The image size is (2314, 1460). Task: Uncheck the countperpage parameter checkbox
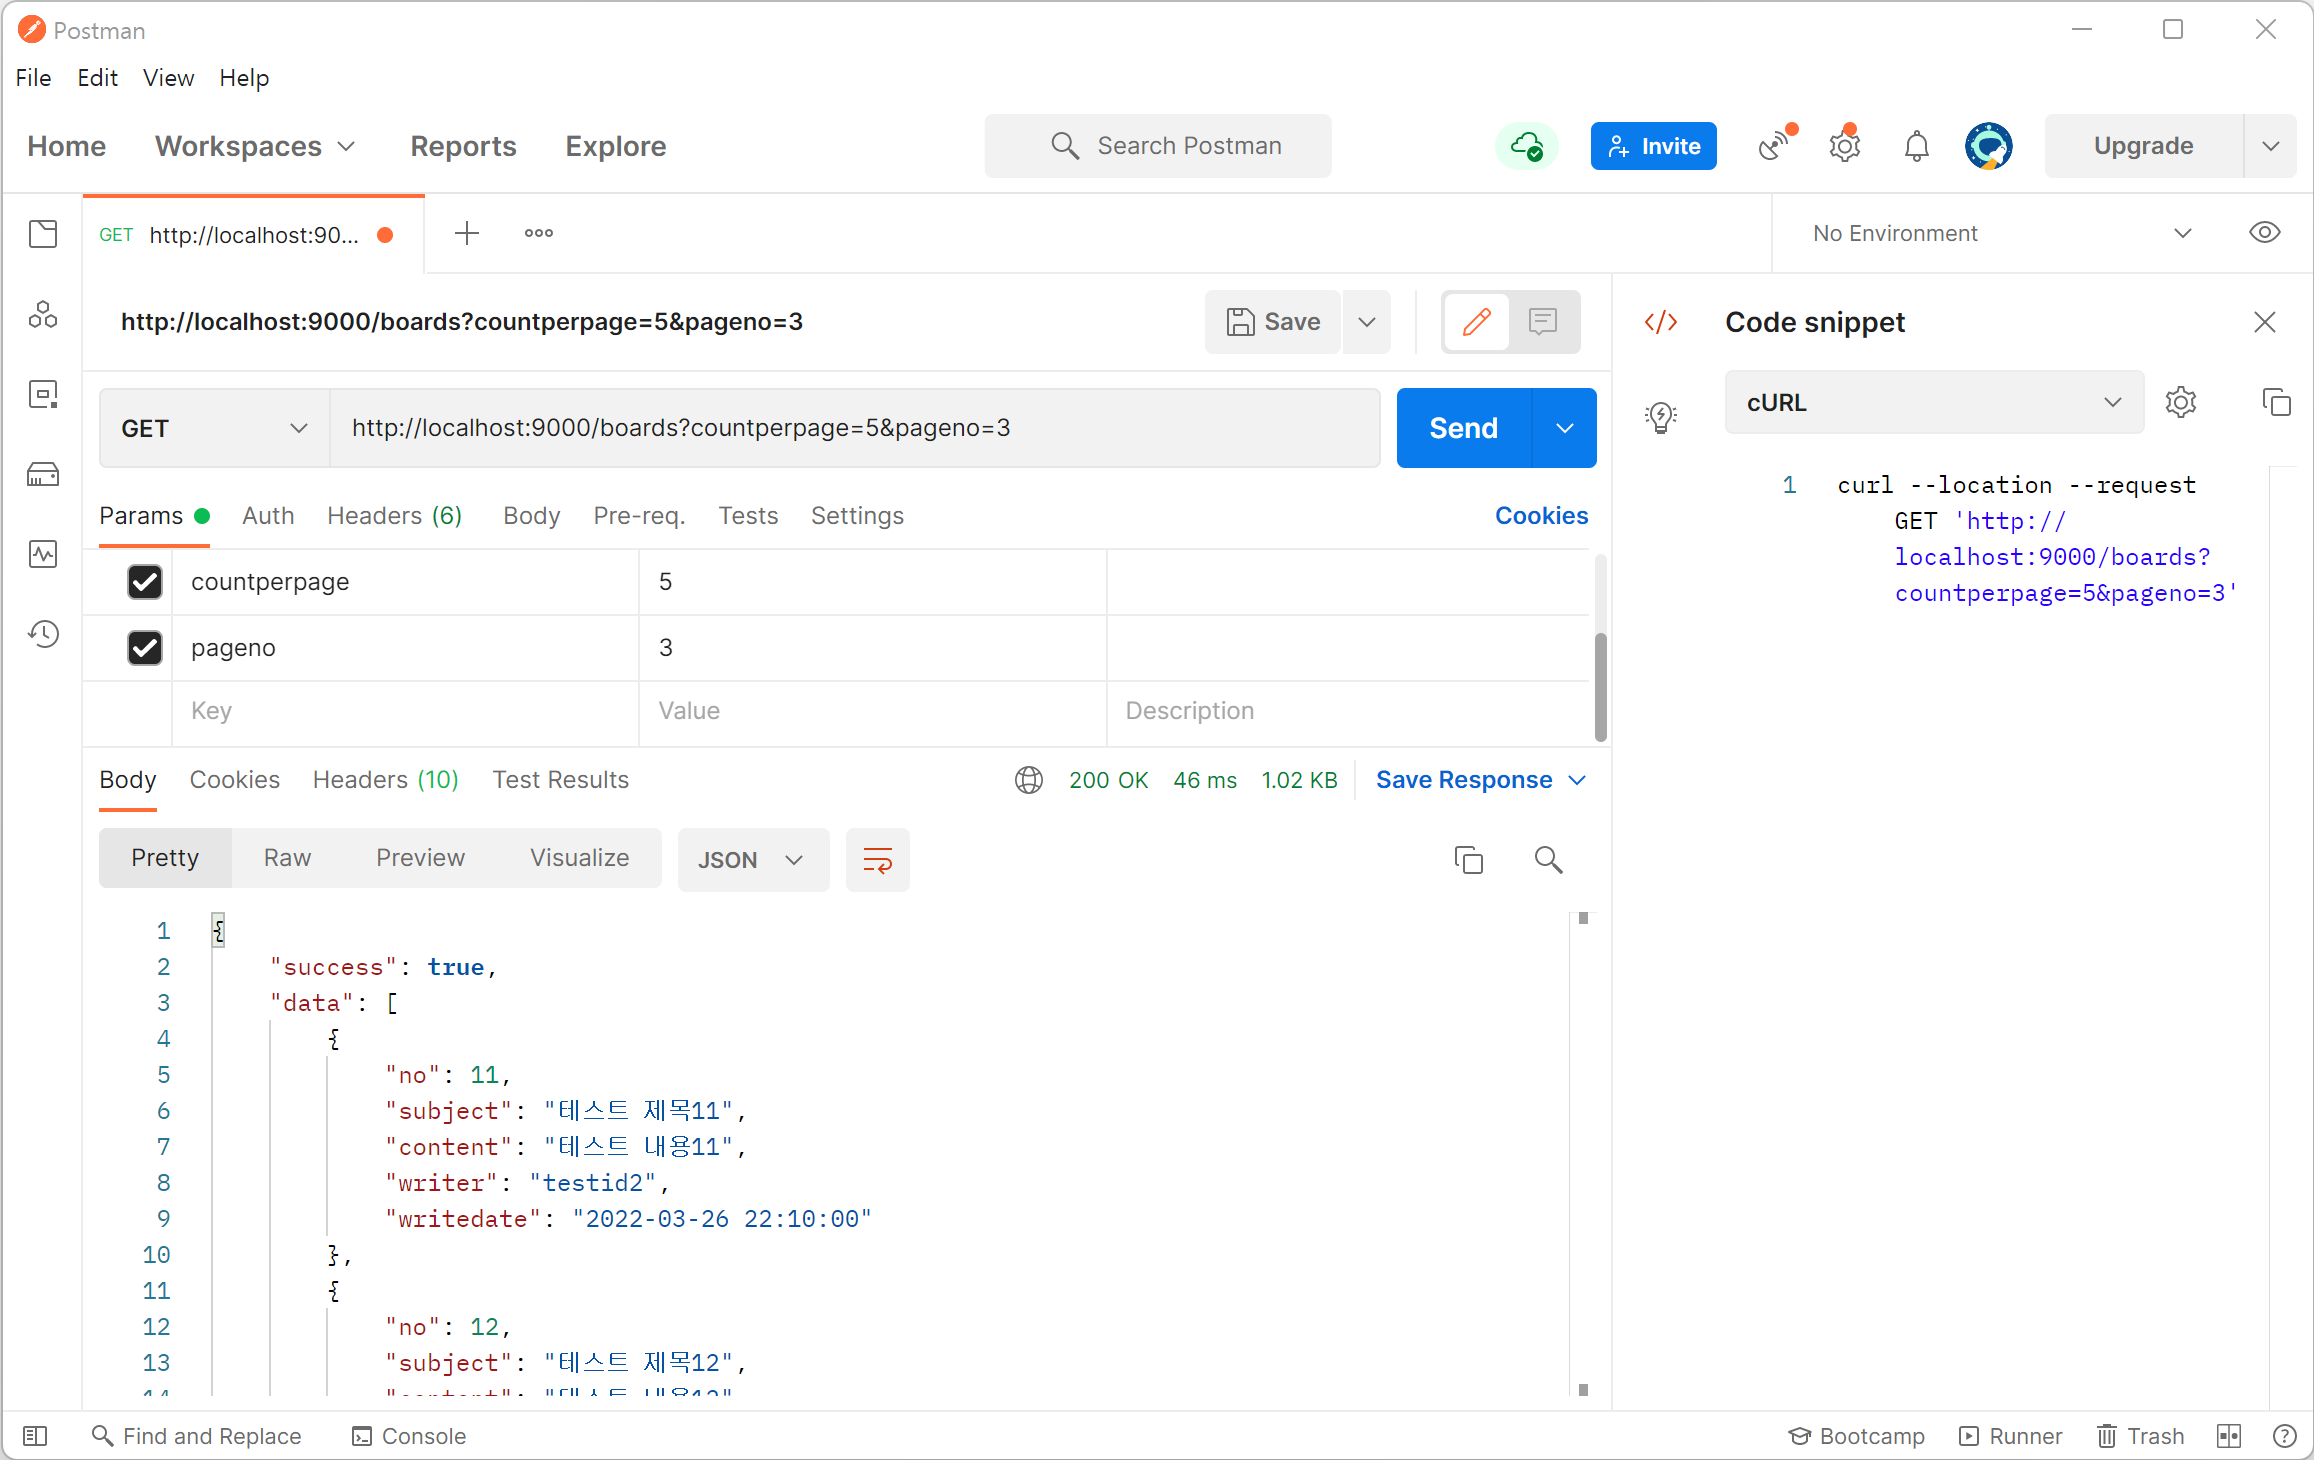point(145,582)
